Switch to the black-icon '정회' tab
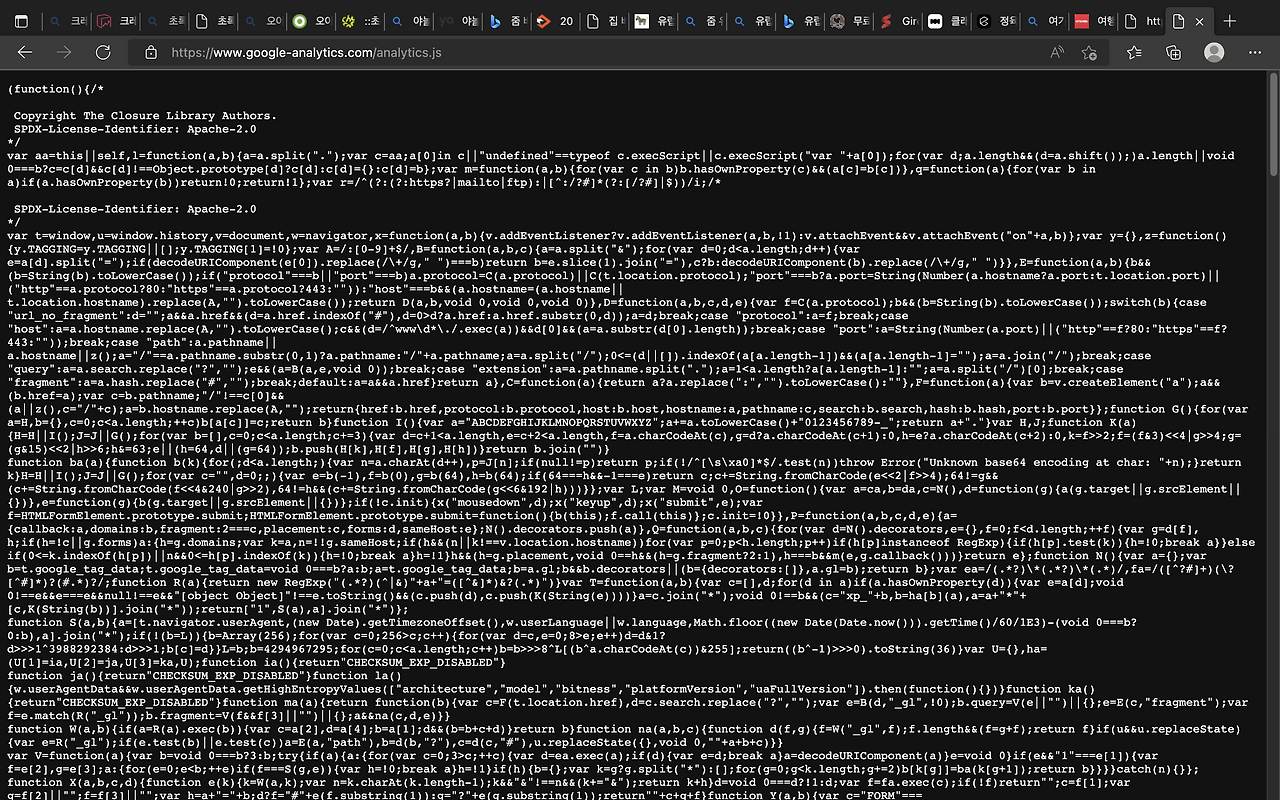Image resolution: width=1280 pixels, height=800 pixels. pyautogui.click(x=996, y=21)
